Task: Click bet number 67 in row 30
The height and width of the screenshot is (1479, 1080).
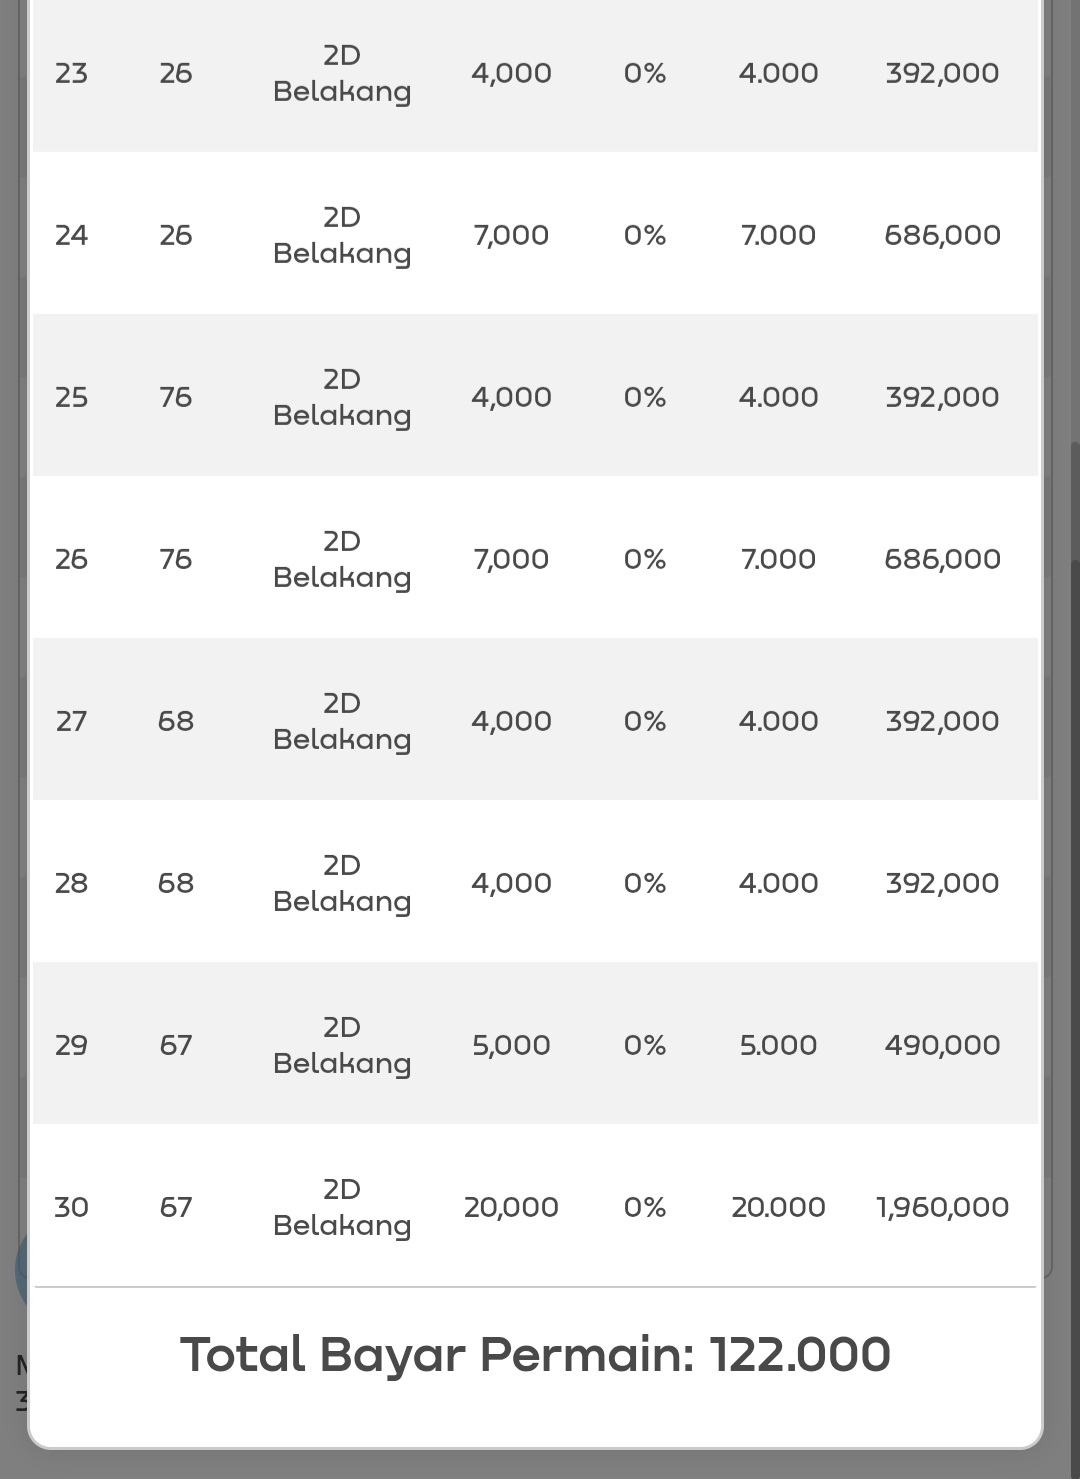Action: (176, 1207)
